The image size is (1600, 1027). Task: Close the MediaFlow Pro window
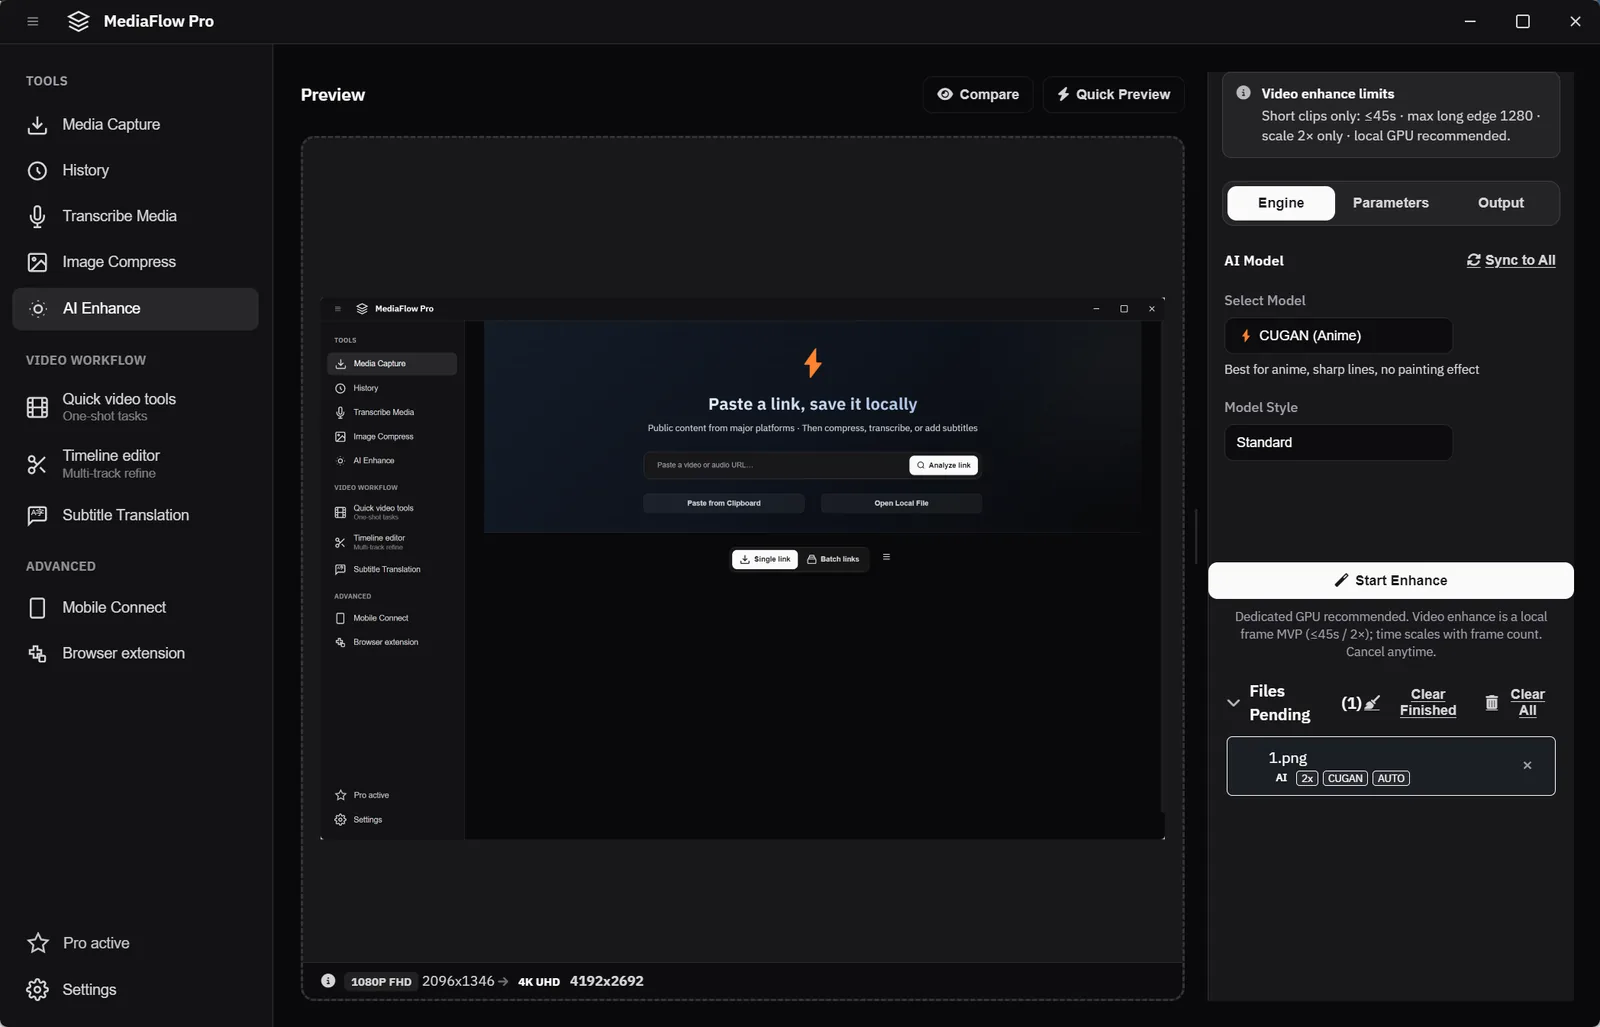pyautogui.click(x=1575, y=21)
